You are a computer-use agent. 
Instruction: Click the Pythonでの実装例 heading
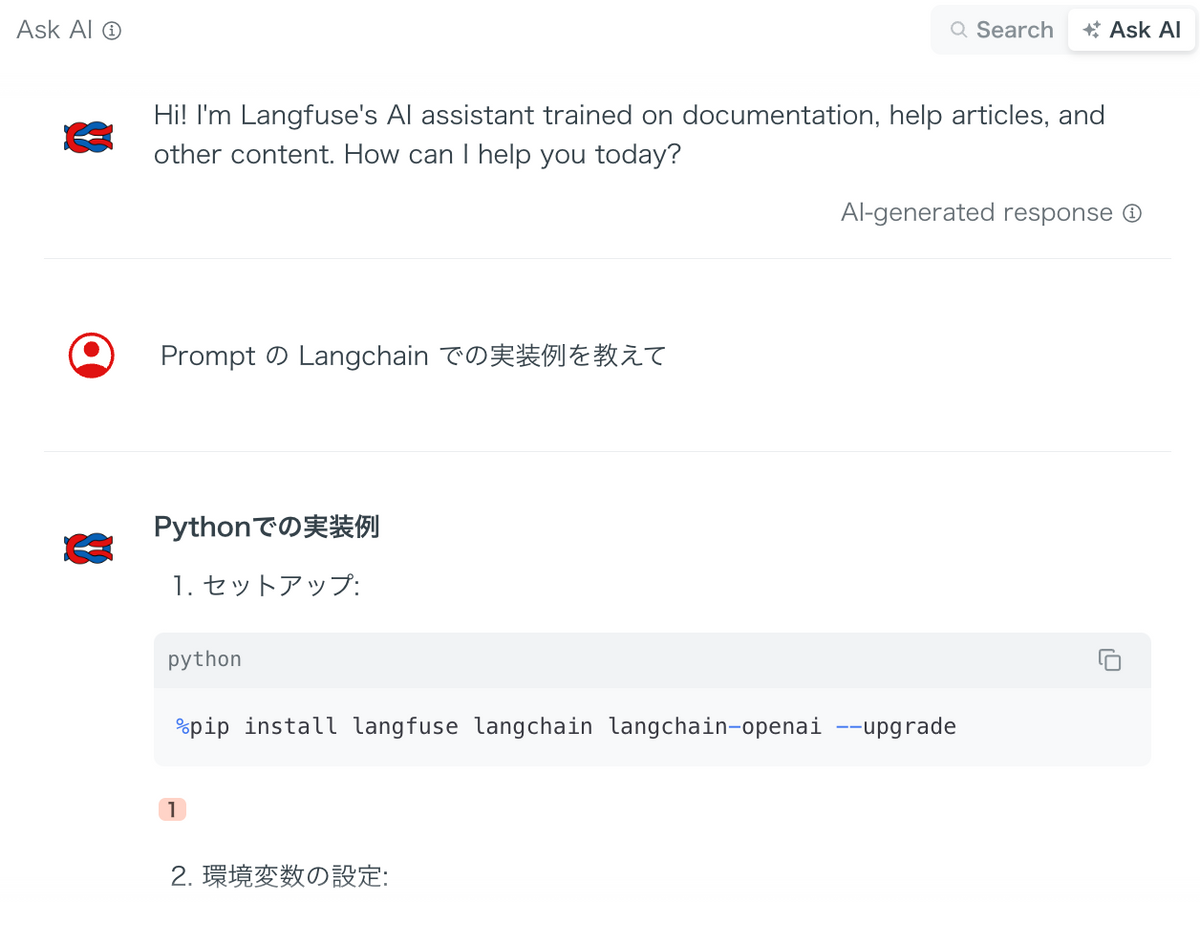click(x=266, y=527)
